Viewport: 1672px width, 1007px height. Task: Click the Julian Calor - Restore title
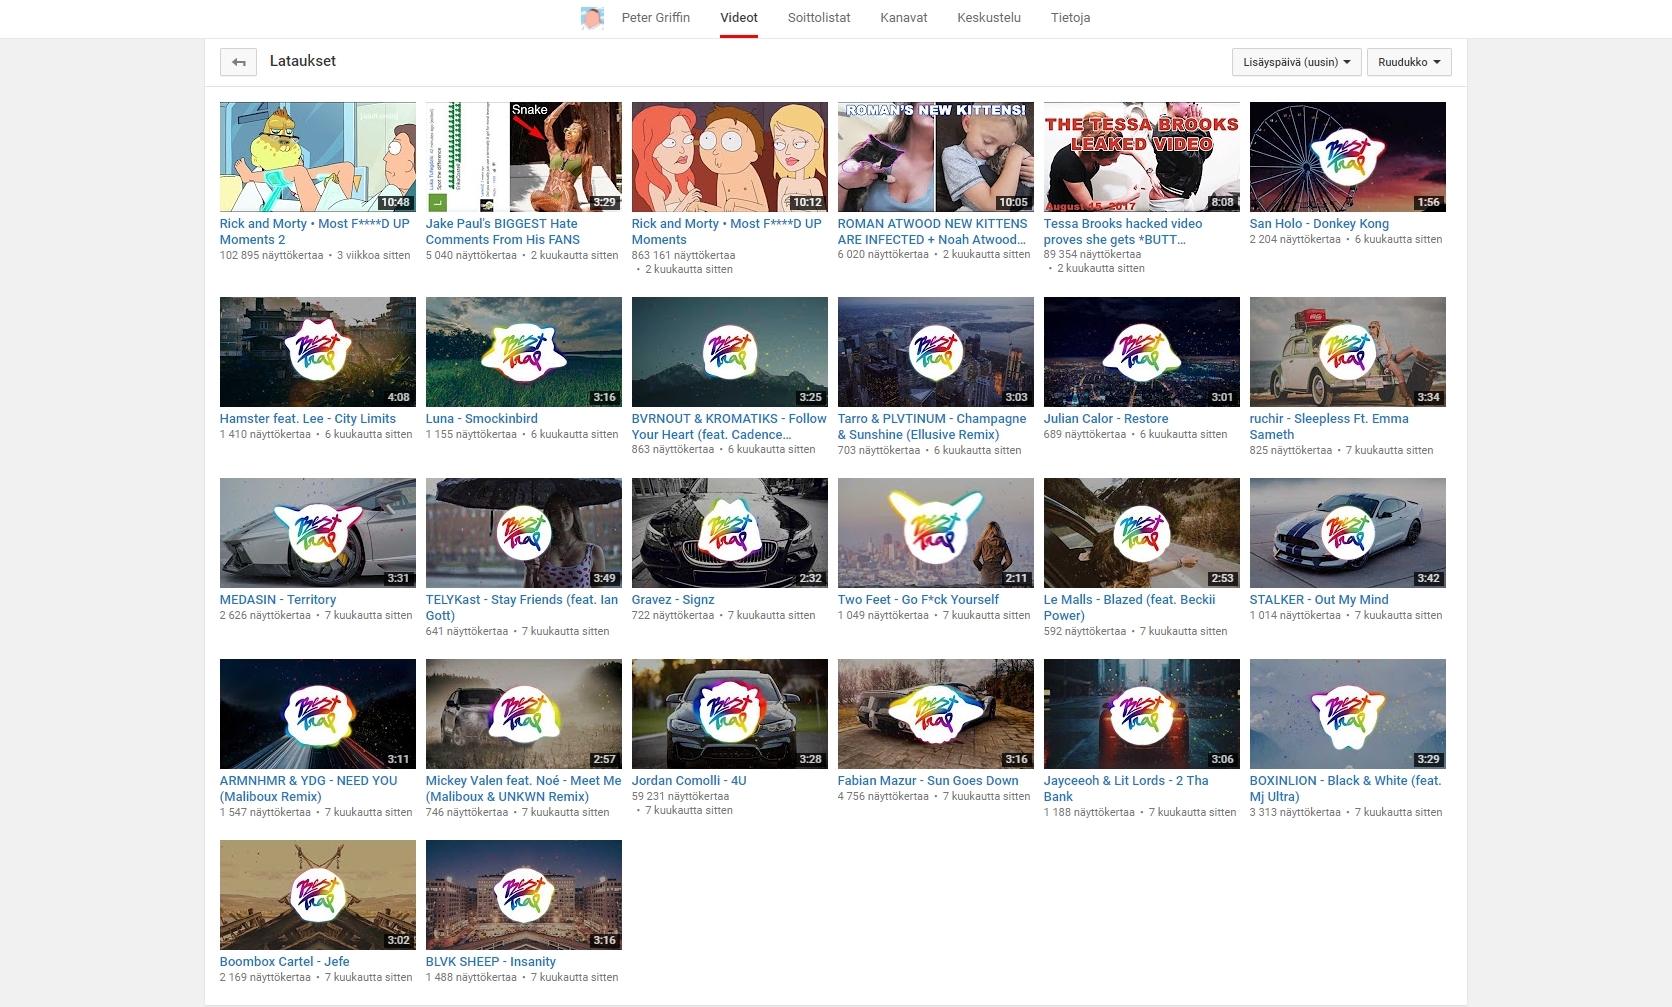[x=1106, y=419]
